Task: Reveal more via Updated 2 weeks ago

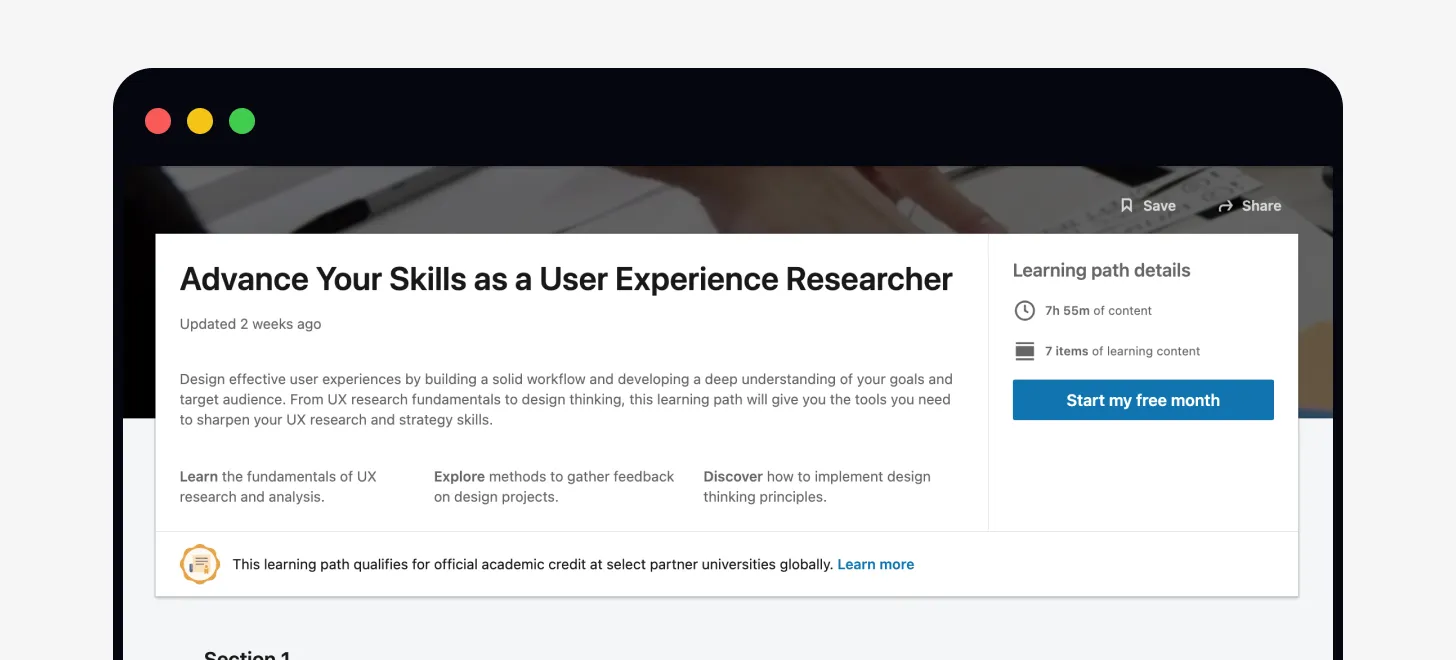Action: [250, 324]
